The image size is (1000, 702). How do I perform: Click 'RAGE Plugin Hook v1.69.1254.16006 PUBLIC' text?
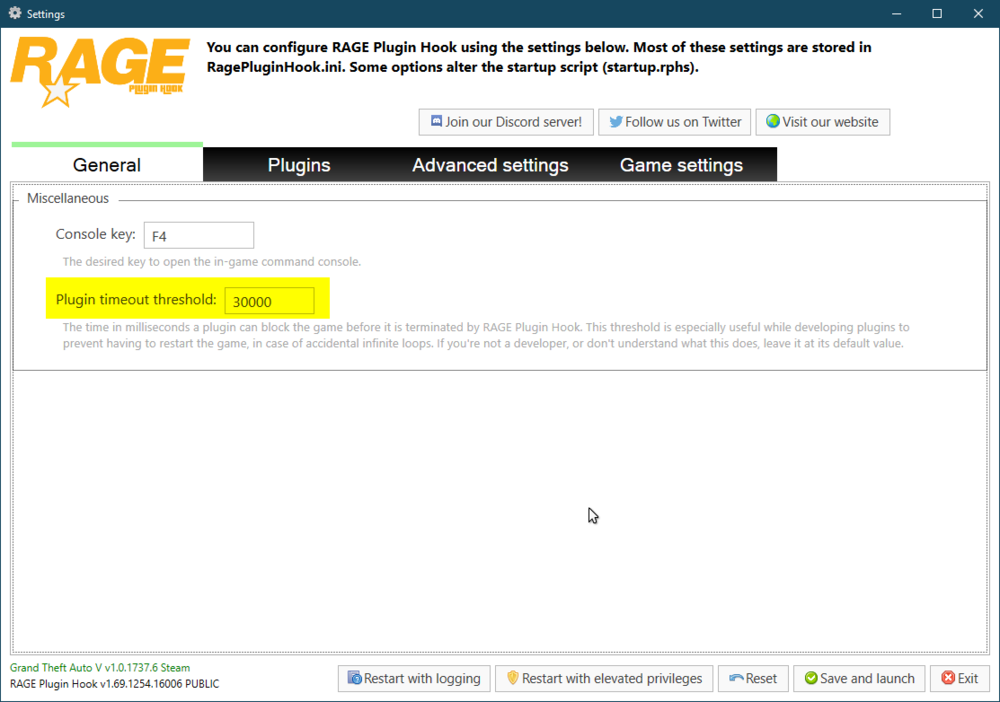(114, 684)
